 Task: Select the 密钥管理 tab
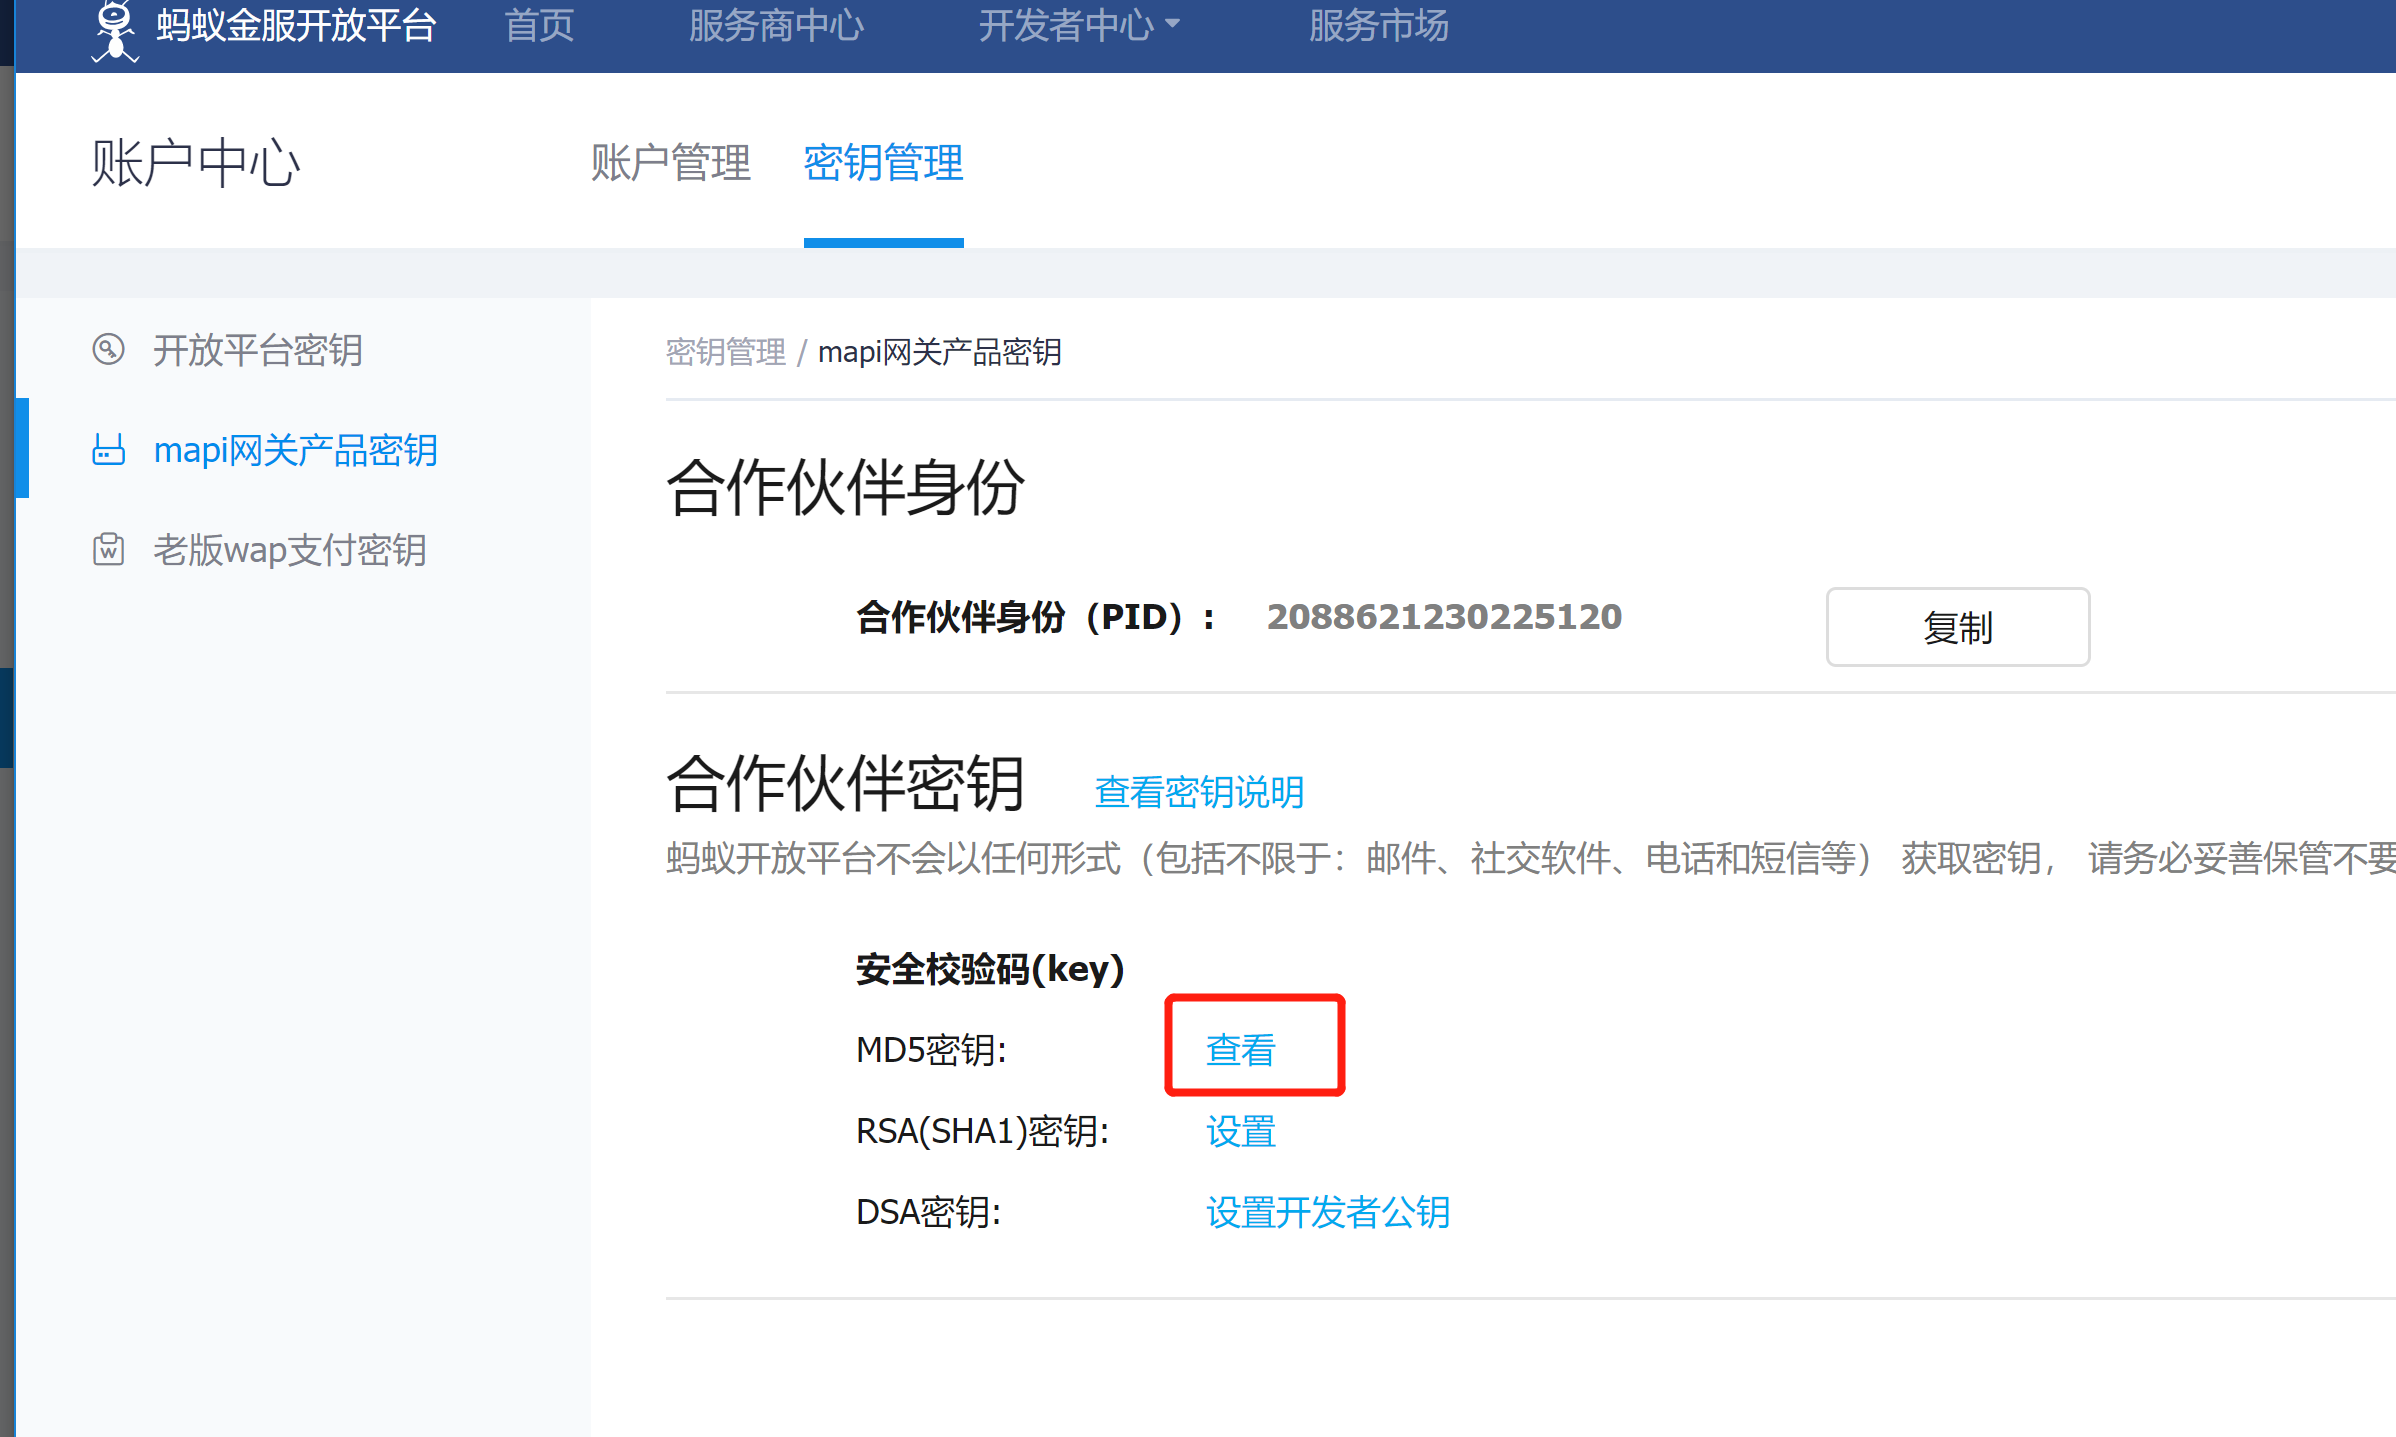click(883, 163)
